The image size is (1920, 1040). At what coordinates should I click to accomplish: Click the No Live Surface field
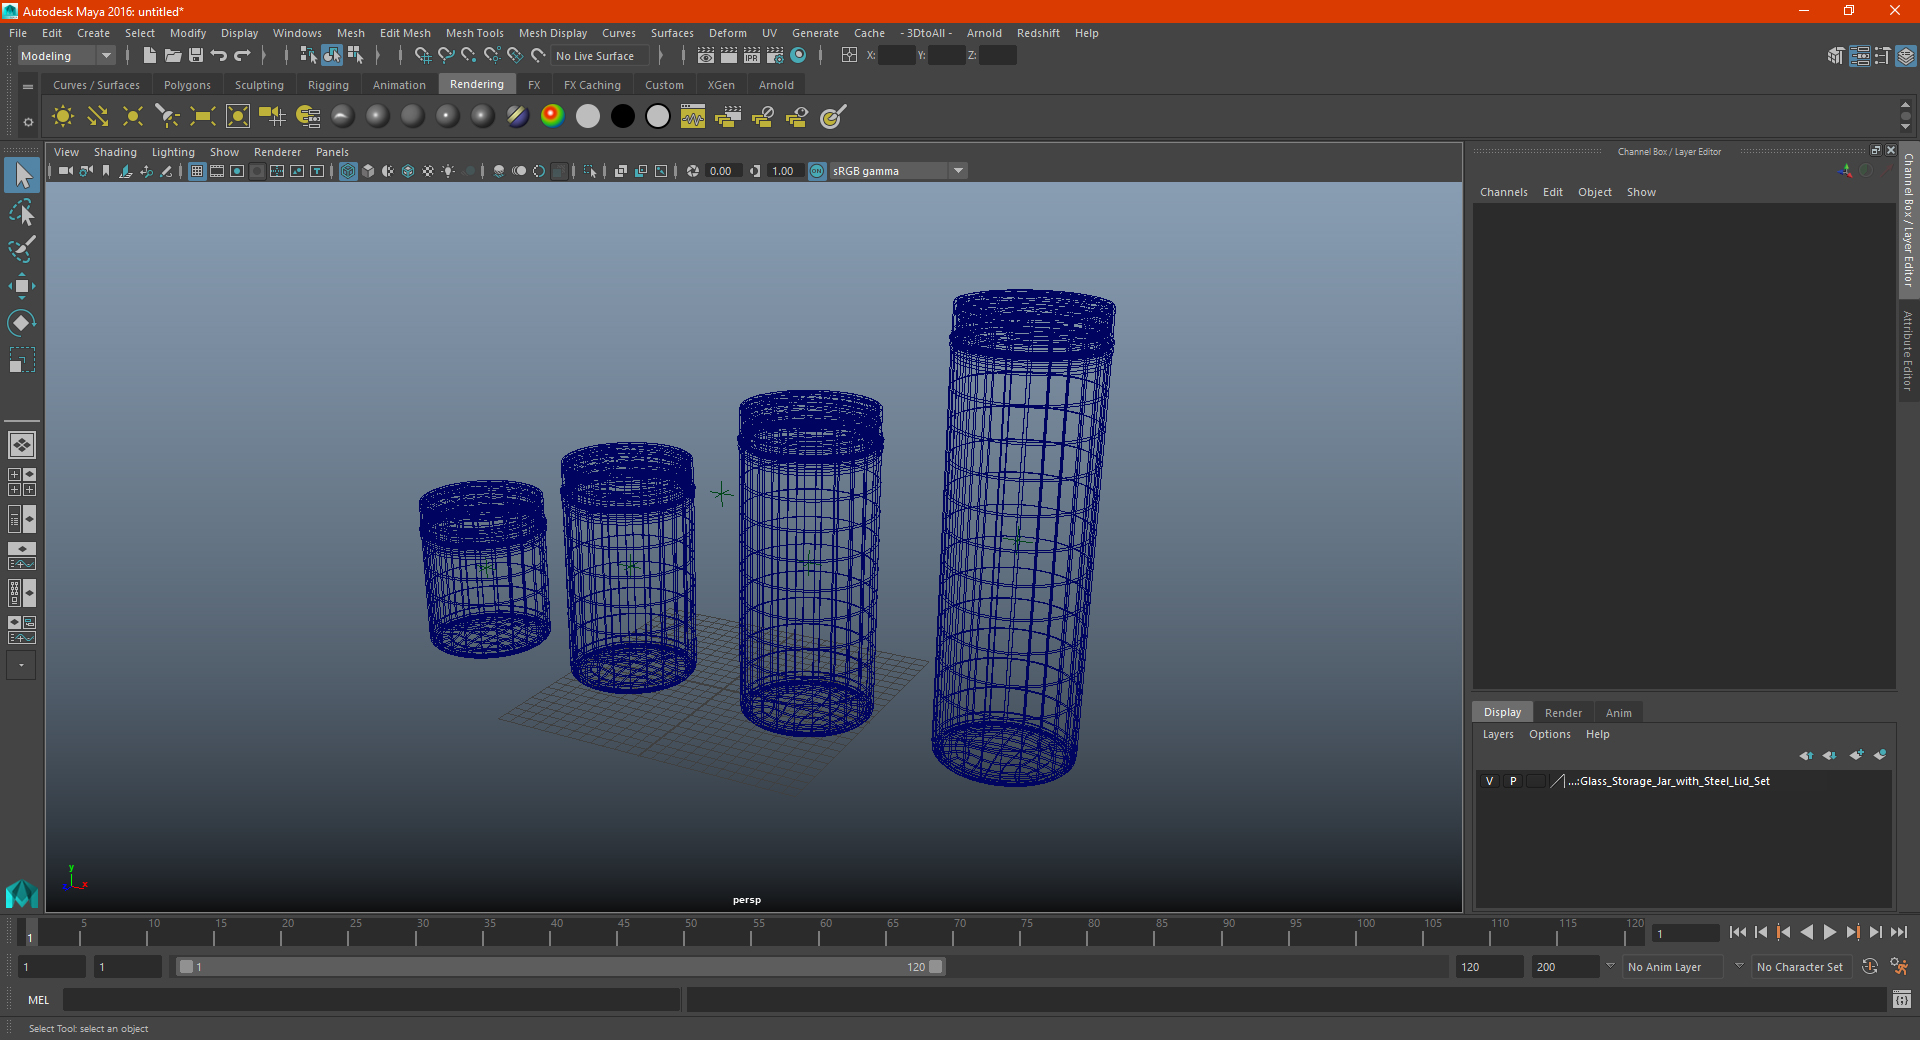coord(599,56)
